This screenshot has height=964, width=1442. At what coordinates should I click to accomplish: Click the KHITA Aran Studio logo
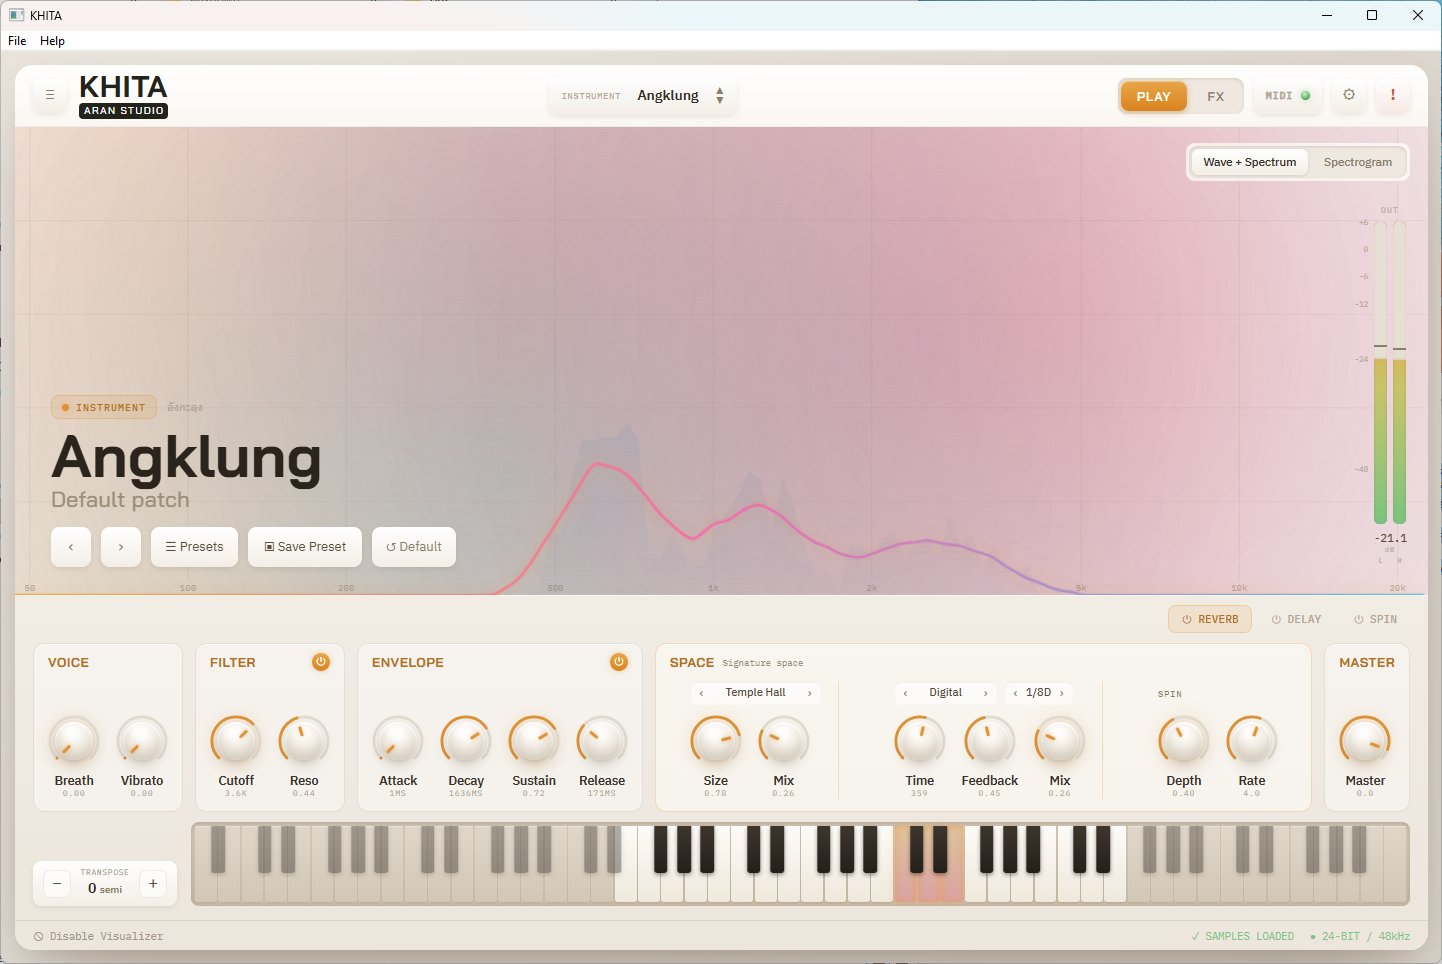coord(123,96)
